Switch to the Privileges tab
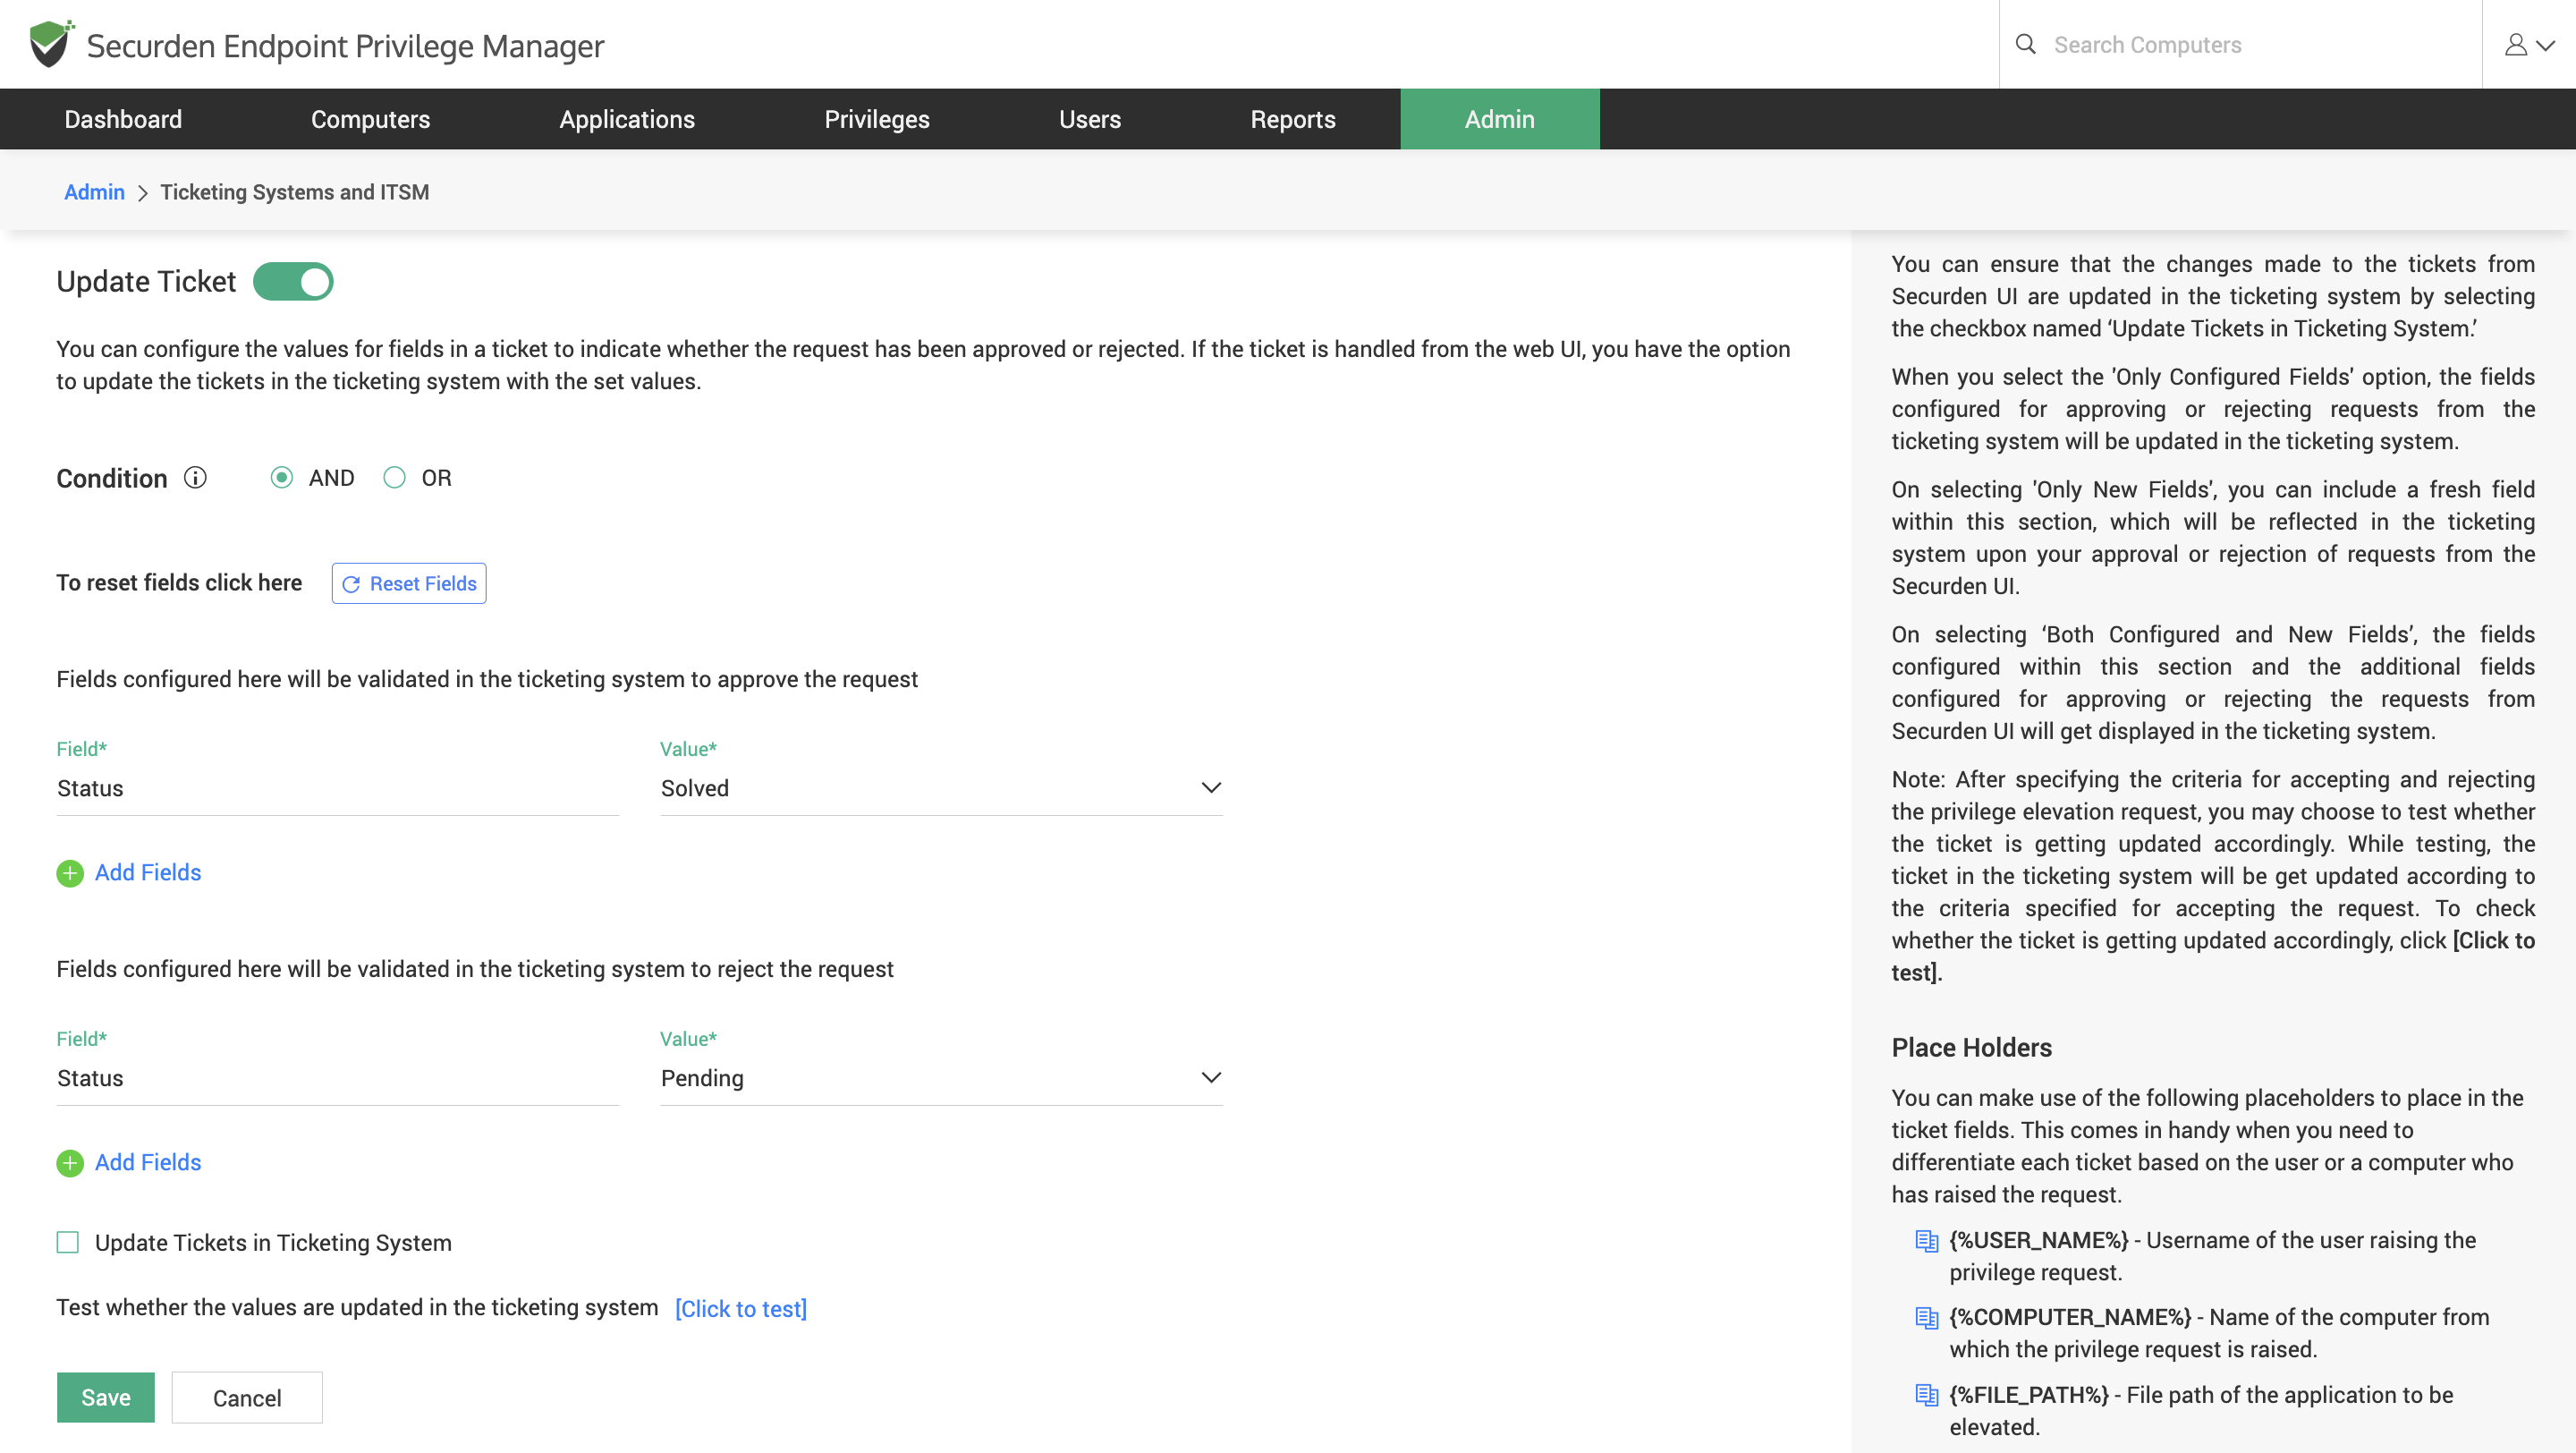 tap(876, 119)
